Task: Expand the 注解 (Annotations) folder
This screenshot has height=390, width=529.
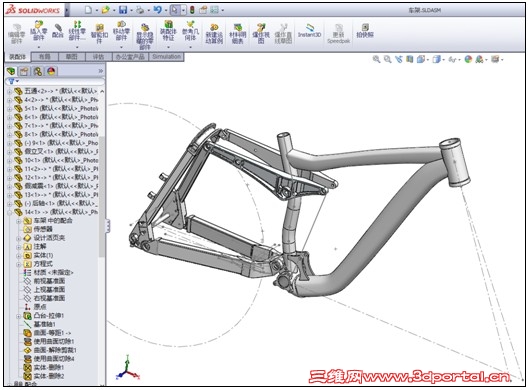Action: 19,247
